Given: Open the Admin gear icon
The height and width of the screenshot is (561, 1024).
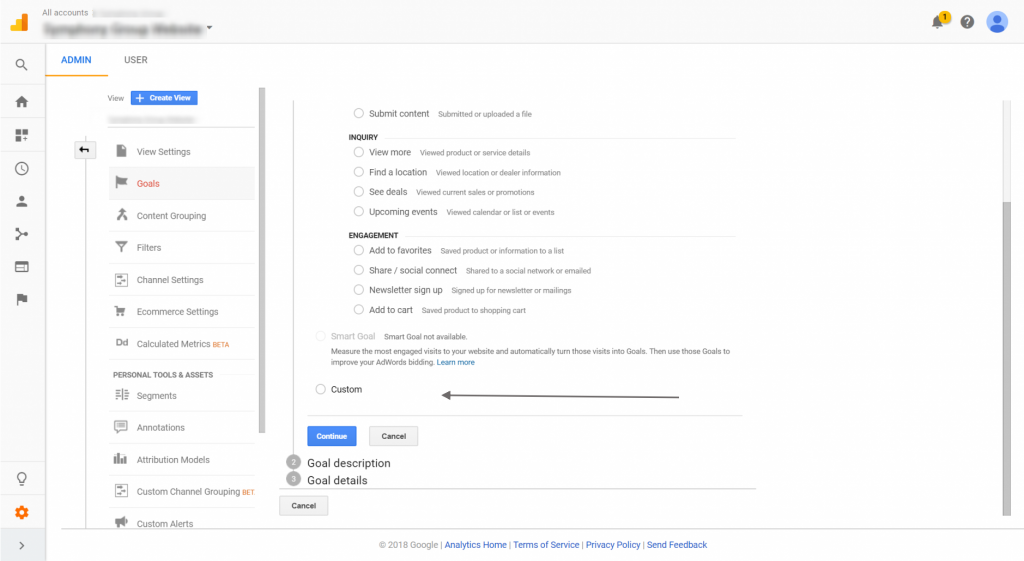Looking at the screenshot, I should coord(22,513).
